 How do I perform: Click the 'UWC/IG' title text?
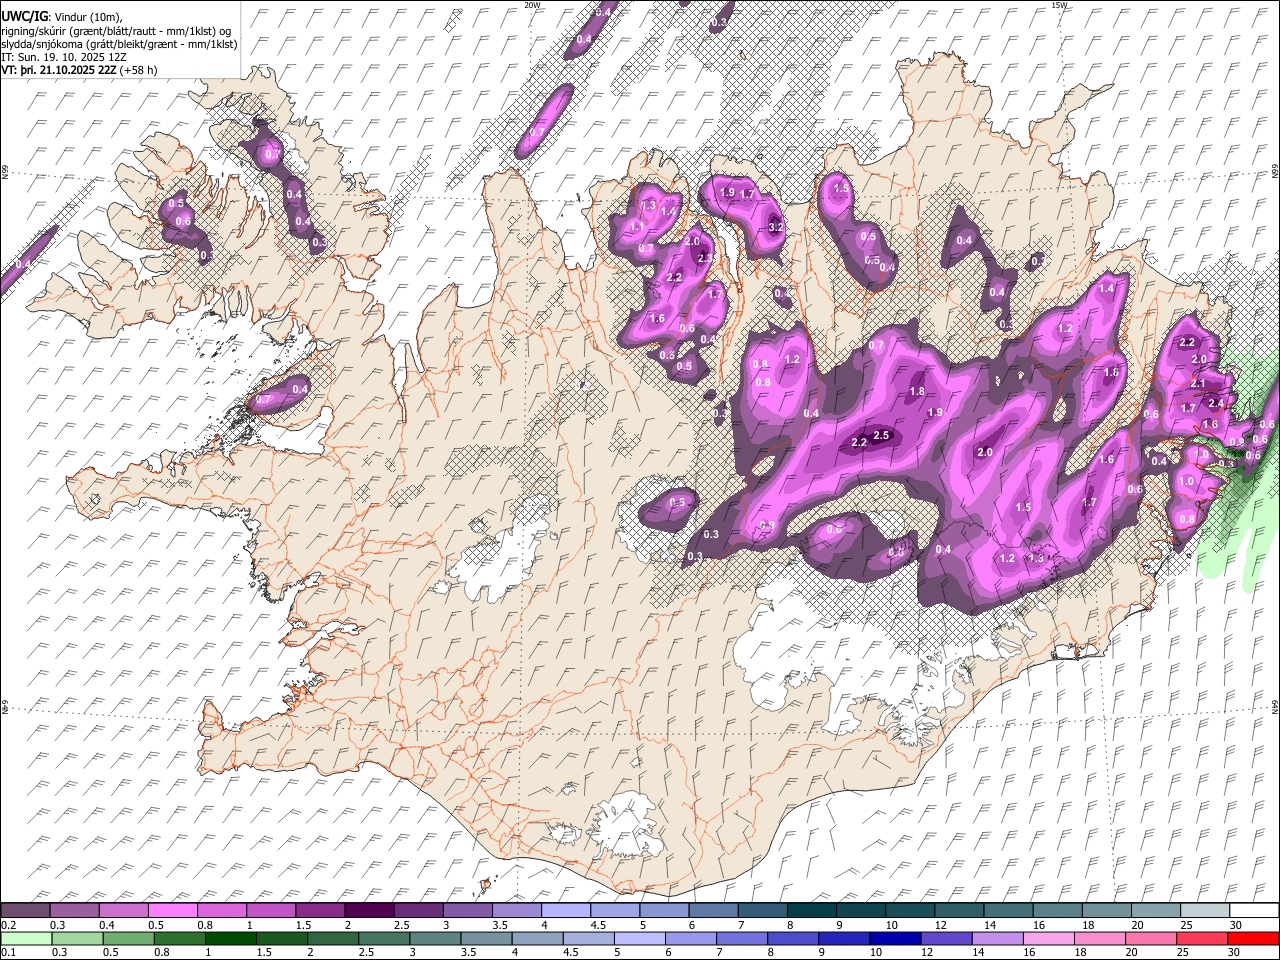pyautogui.click(x=25, y=17)
